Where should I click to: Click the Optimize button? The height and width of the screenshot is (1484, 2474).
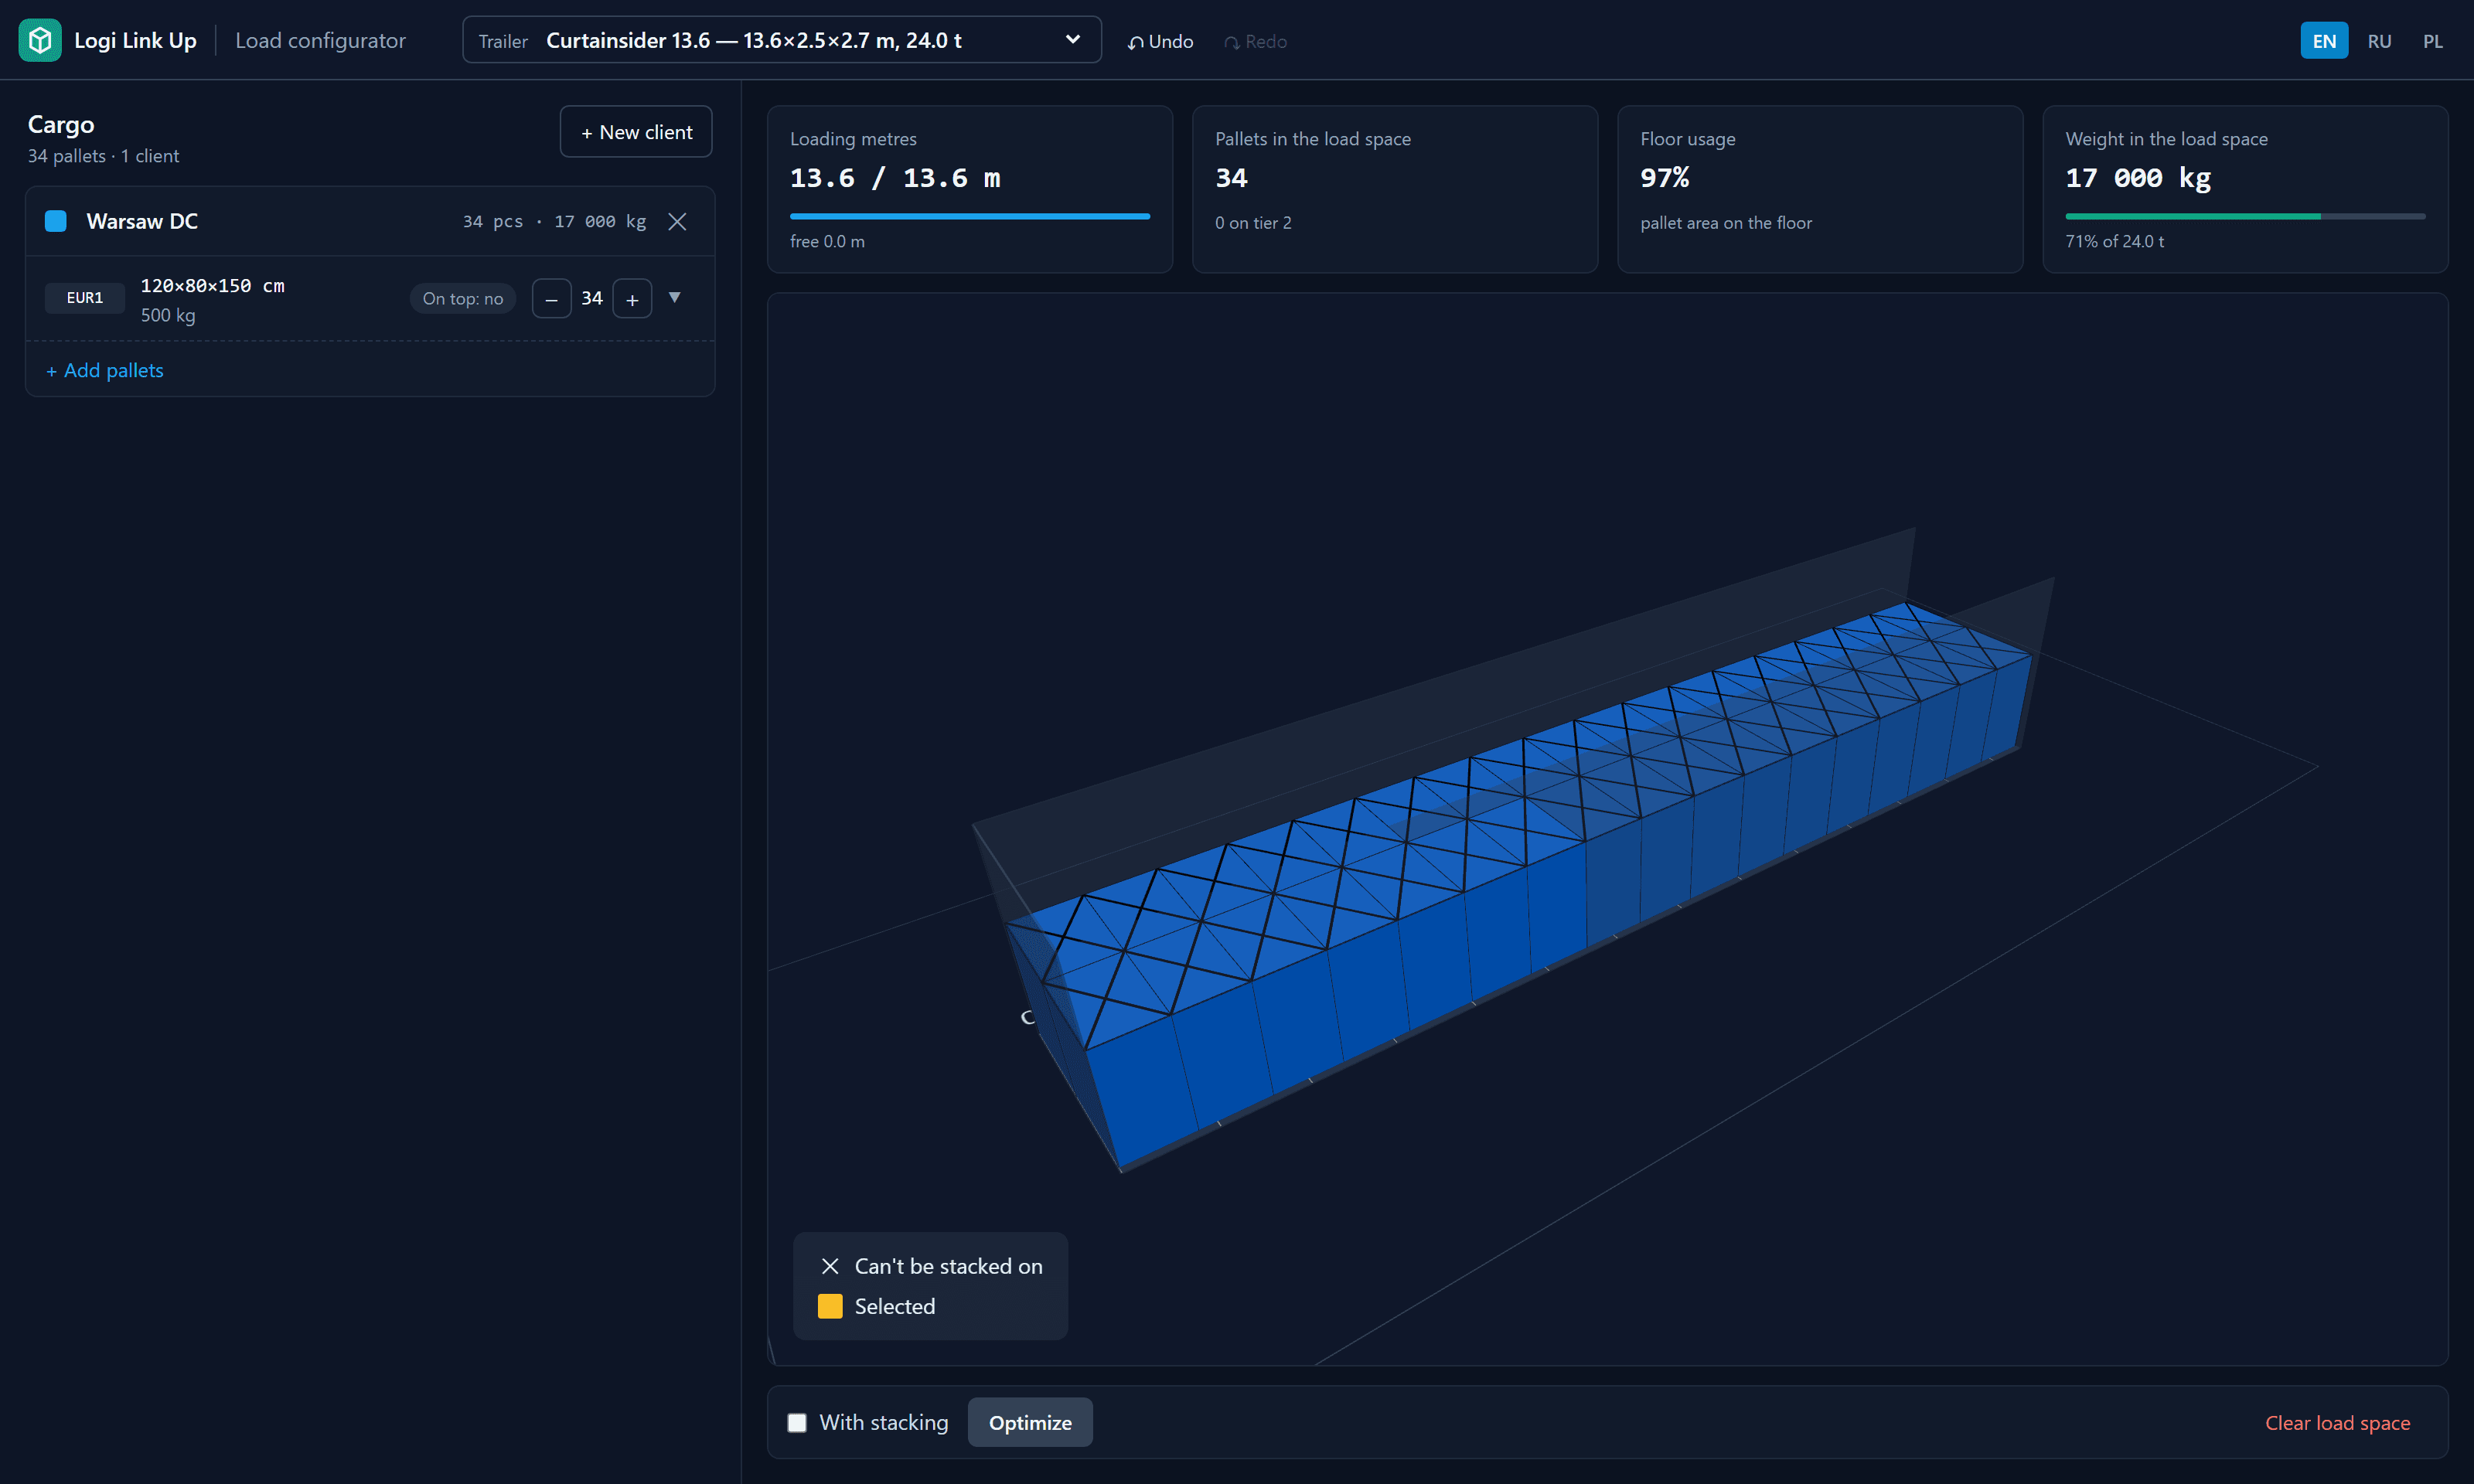coord(1030,1422)
